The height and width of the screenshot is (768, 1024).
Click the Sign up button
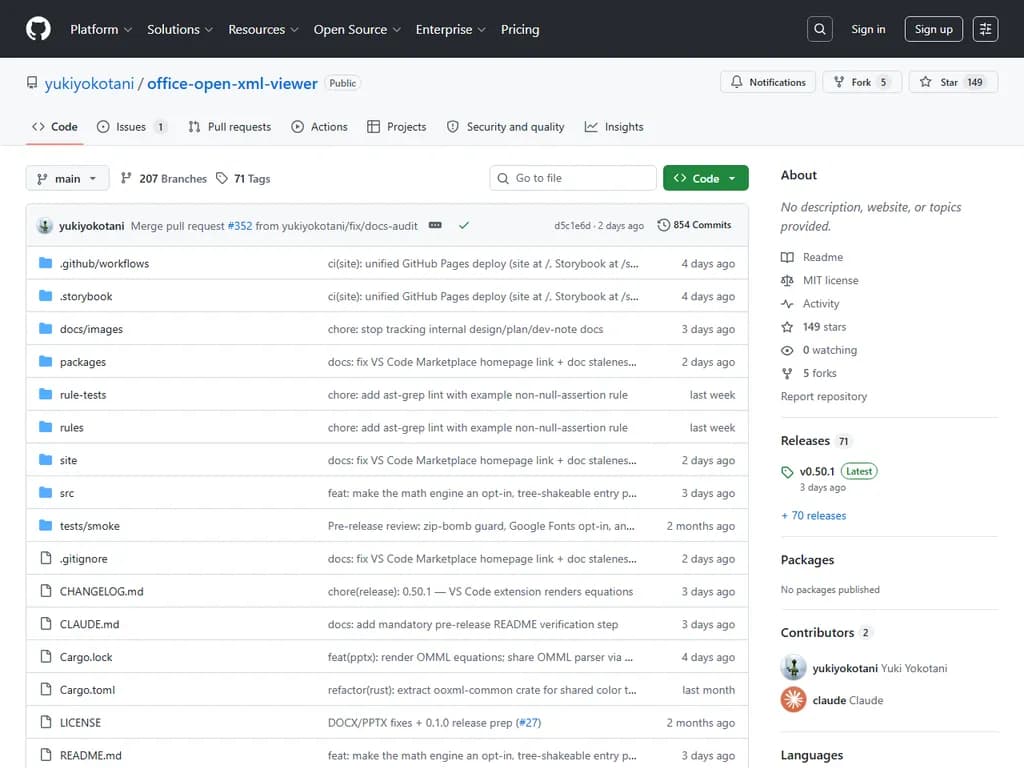[933, 29]
